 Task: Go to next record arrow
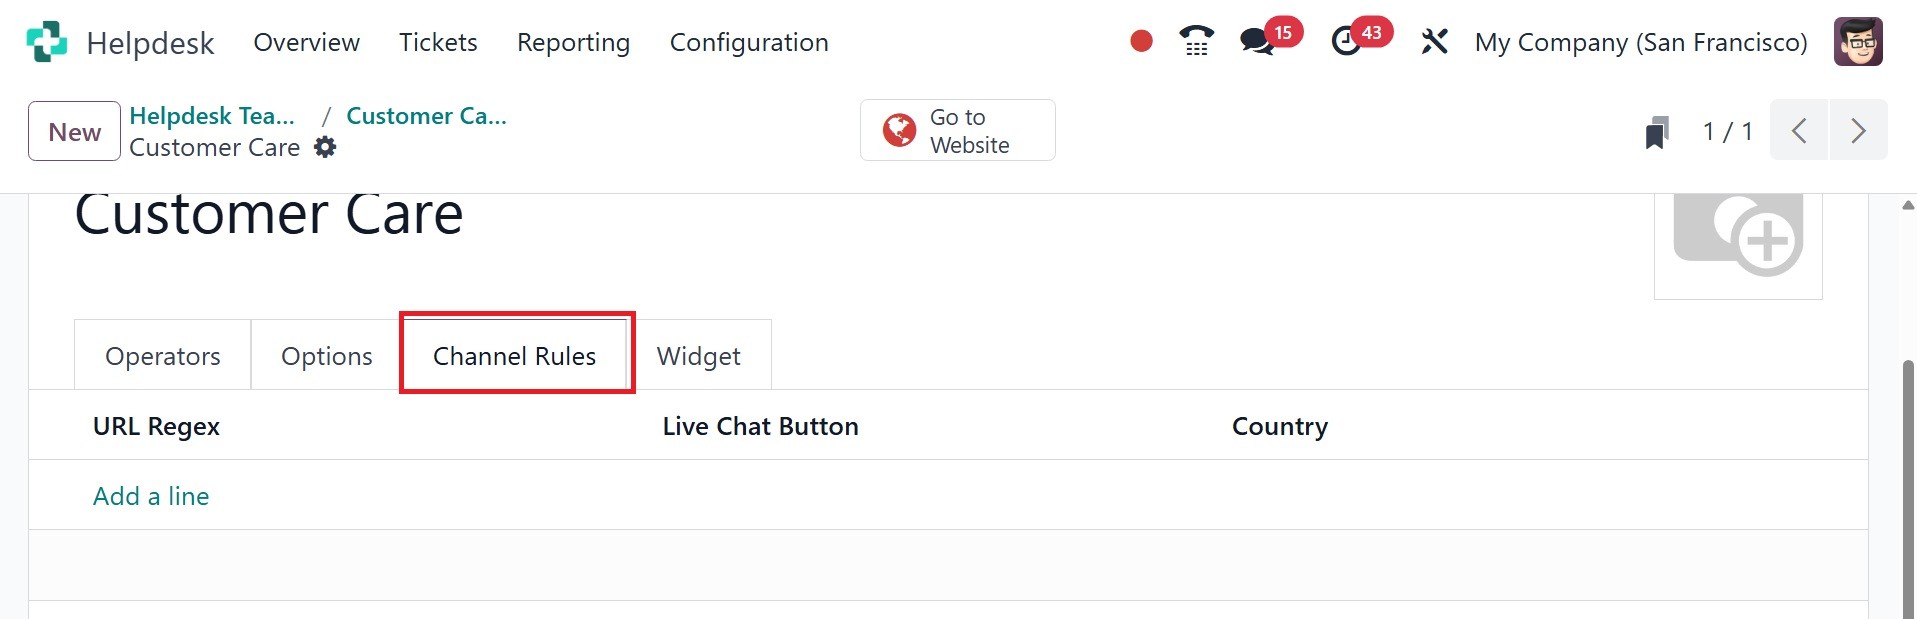pos(1858,130)
